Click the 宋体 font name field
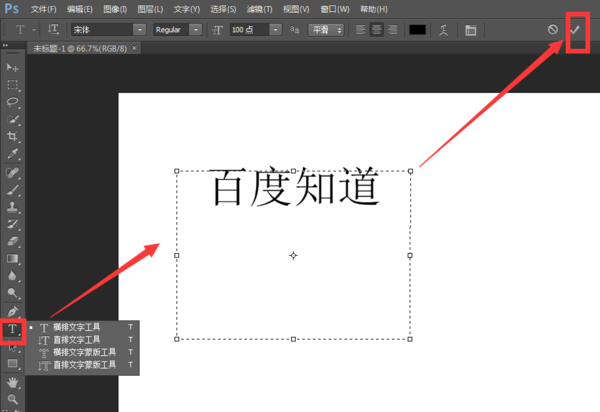600x412 pixels. [x=102, y=30]
